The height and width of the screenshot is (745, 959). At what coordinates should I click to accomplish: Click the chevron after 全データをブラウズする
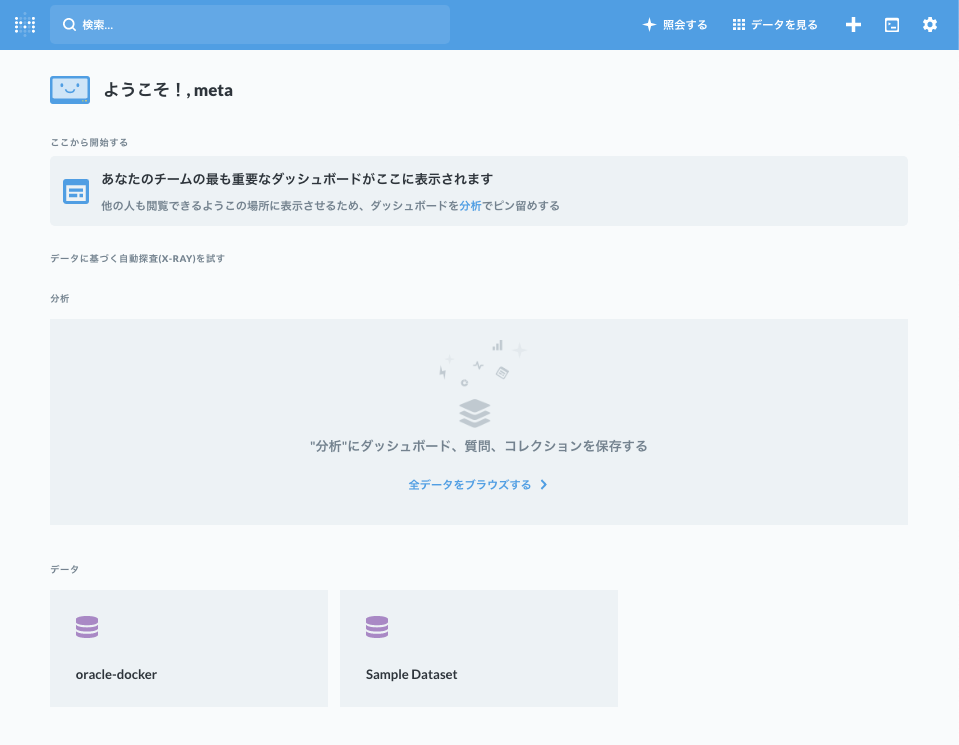point(544,484)
